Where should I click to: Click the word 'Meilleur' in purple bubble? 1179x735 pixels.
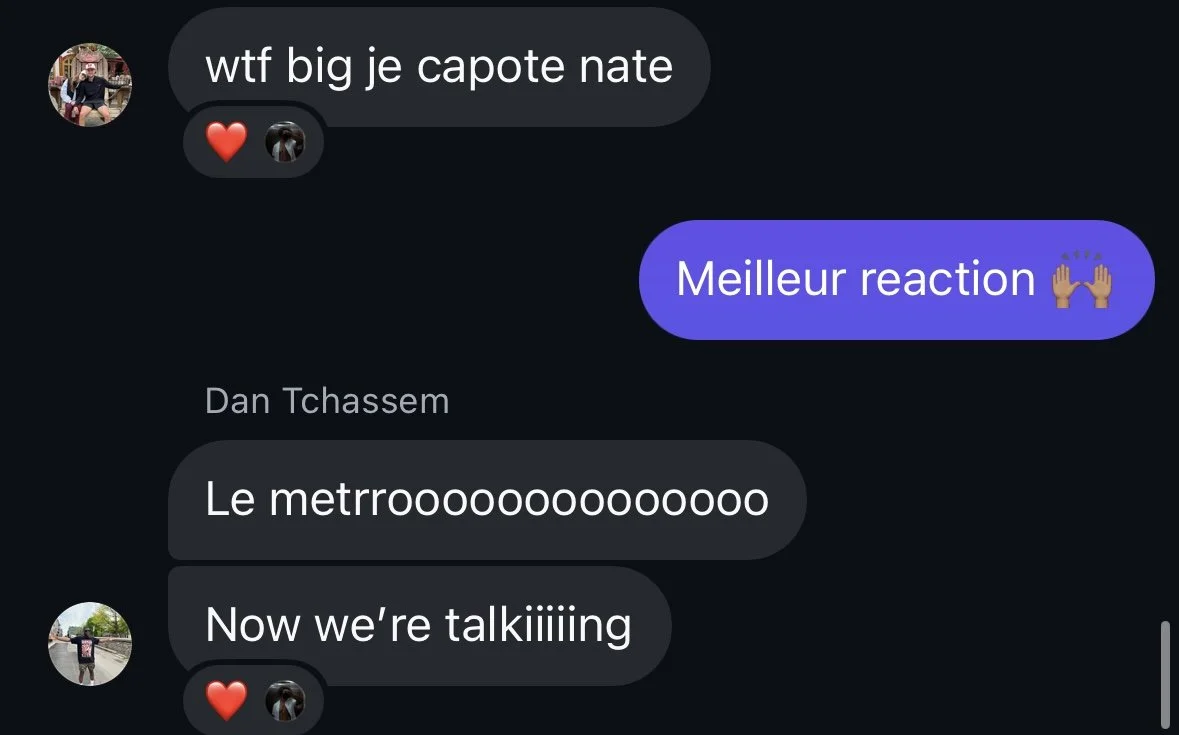pos(761,279)
